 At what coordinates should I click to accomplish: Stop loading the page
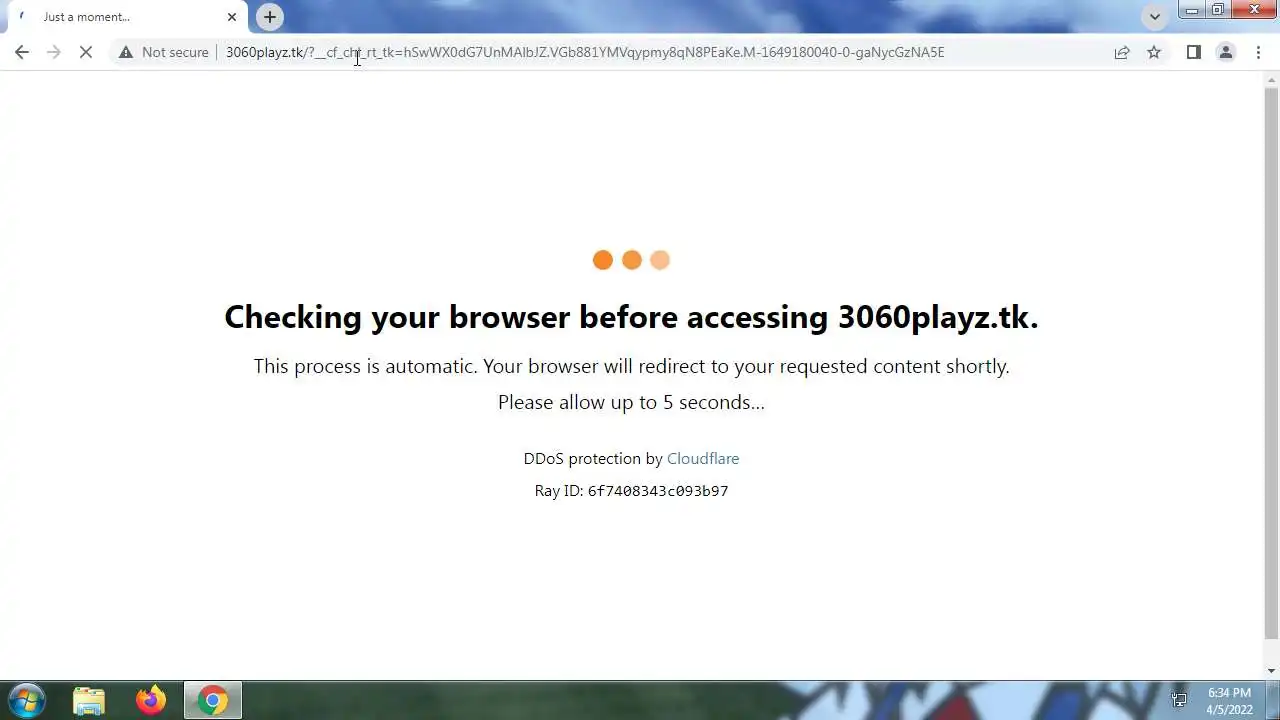86,52
